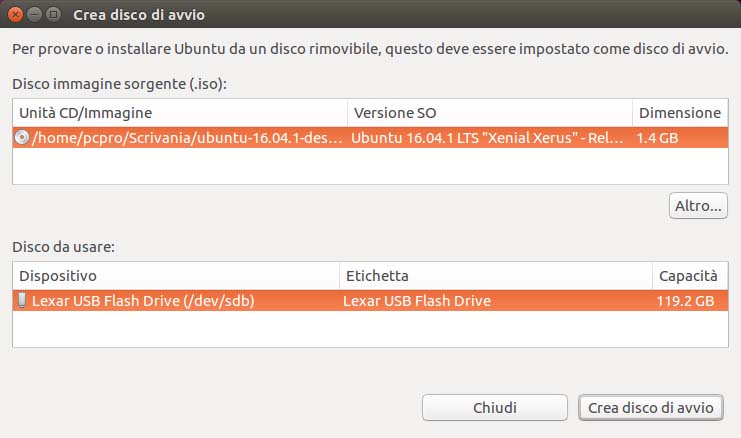The width and height of the screenshot is (741, 438).
Task: Select the ubuntu-16.04.1 ISO path entry
Action: pos(189,138)
